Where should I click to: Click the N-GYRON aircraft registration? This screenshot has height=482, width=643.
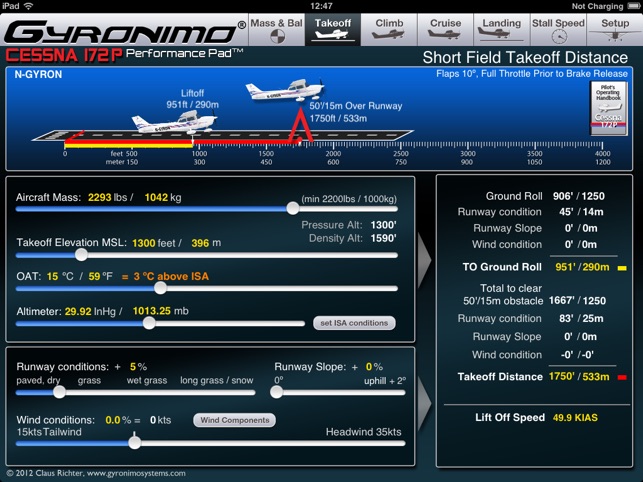pos(38,75)
